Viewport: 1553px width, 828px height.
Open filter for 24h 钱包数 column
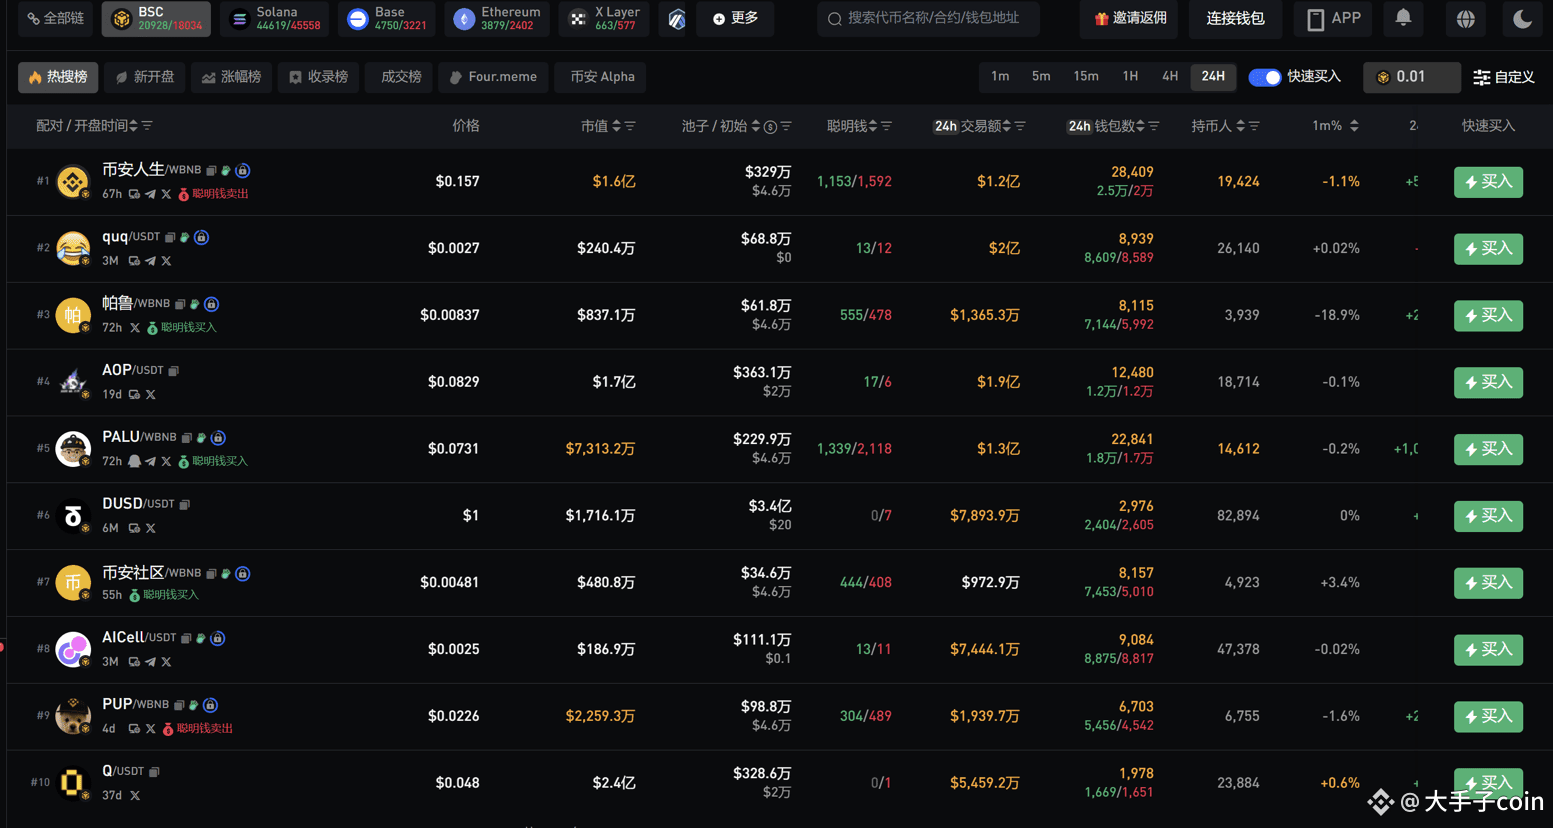pos(1154,126)
